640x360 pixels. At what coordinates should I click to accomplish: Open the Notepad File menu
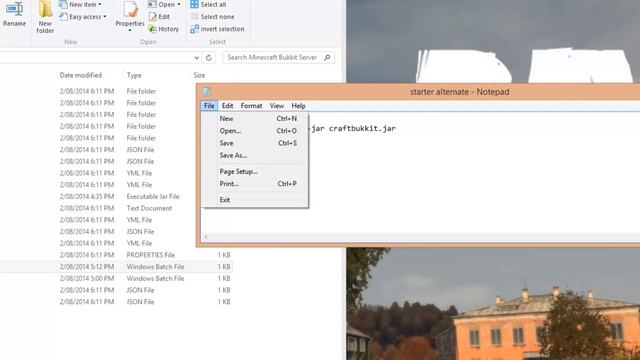pos(209,106)
